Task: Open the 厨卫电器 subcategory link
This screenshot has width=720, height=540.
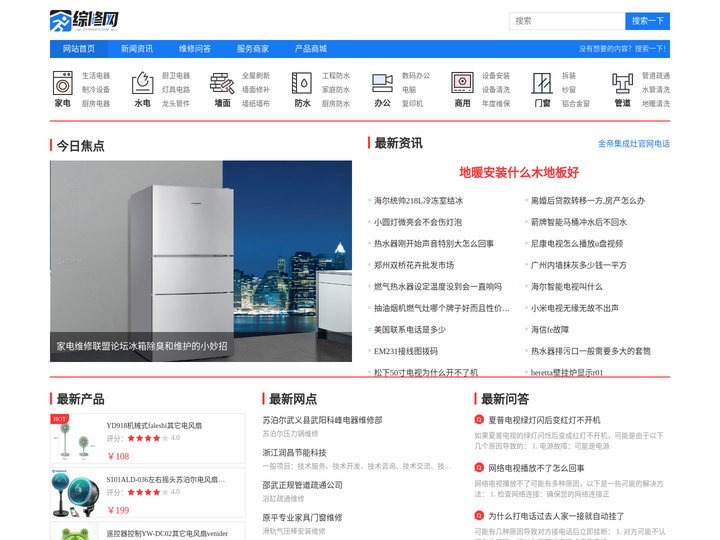Action: [x=176, y=76]
